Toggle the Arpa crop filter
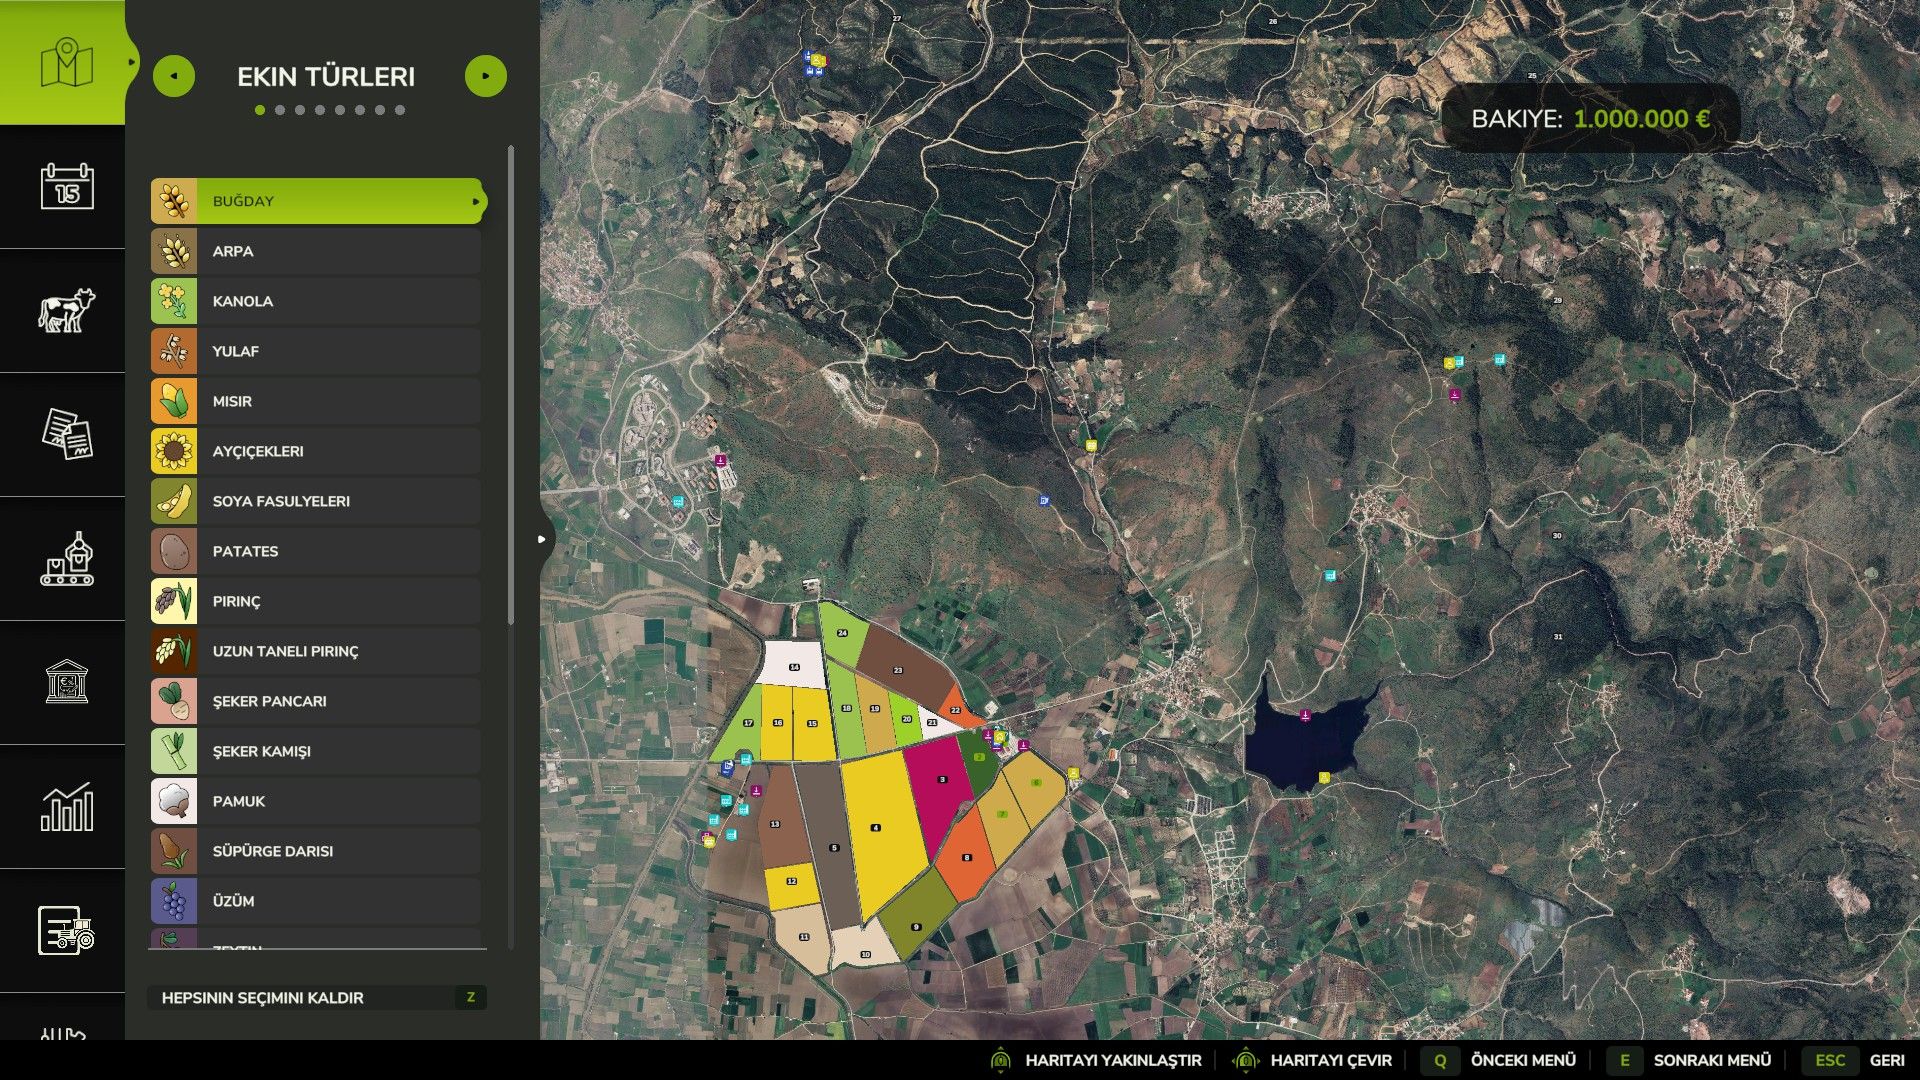This screenshot has width=1920, height=1080. click(x=316, y=251)
